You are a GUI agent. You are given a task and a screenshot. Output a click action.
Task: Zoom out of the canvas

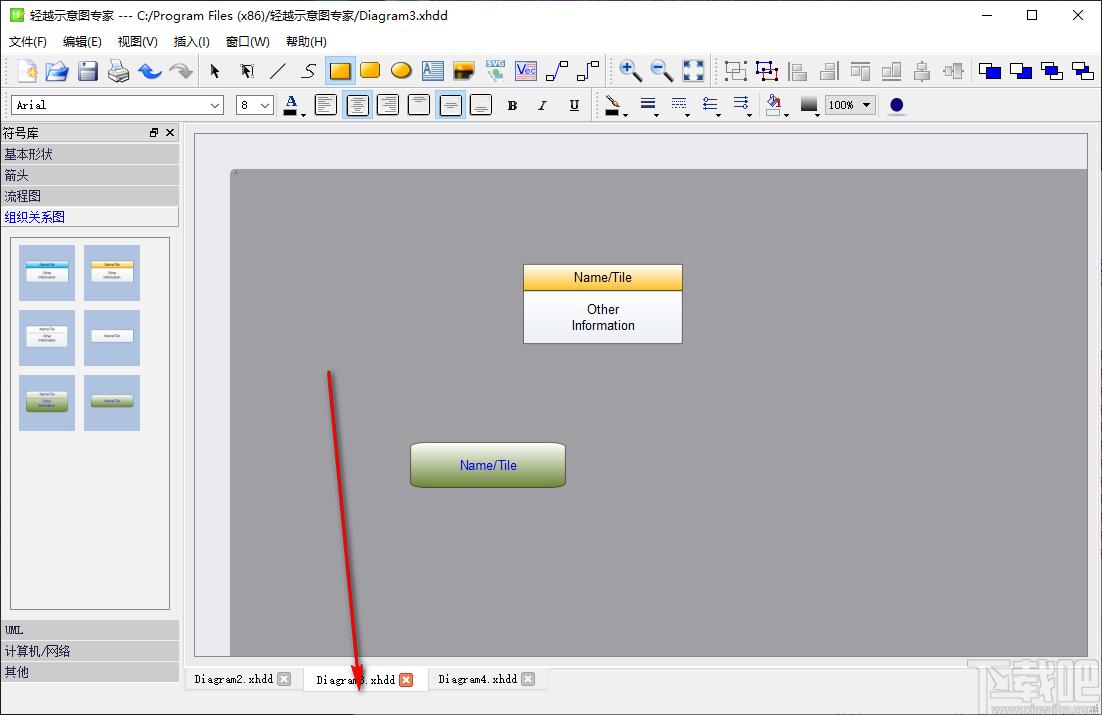point(661,71)
